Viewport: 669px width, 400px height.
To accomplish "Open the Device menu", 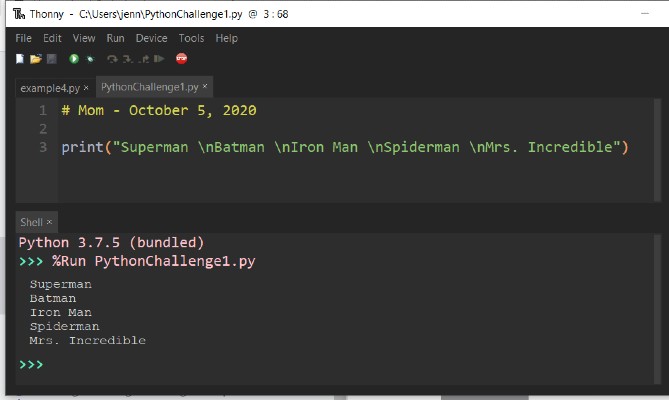I will tap(151, 38).
